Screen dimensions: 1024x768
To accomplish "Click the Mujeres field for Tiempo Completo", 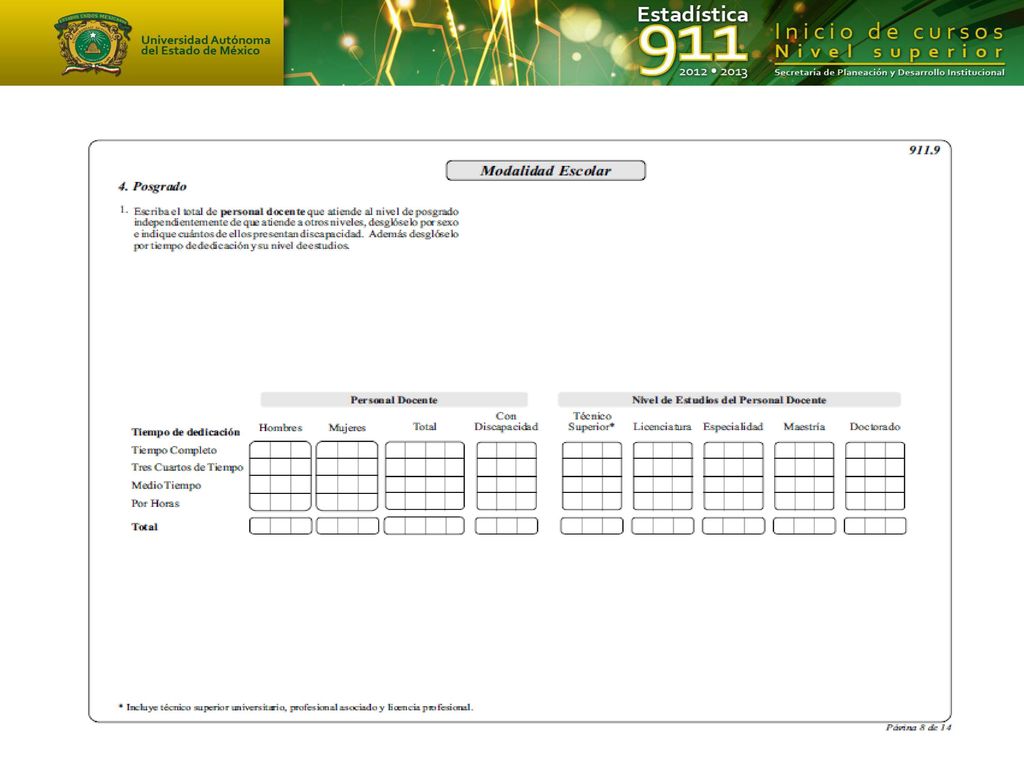I will click(347, 450).
